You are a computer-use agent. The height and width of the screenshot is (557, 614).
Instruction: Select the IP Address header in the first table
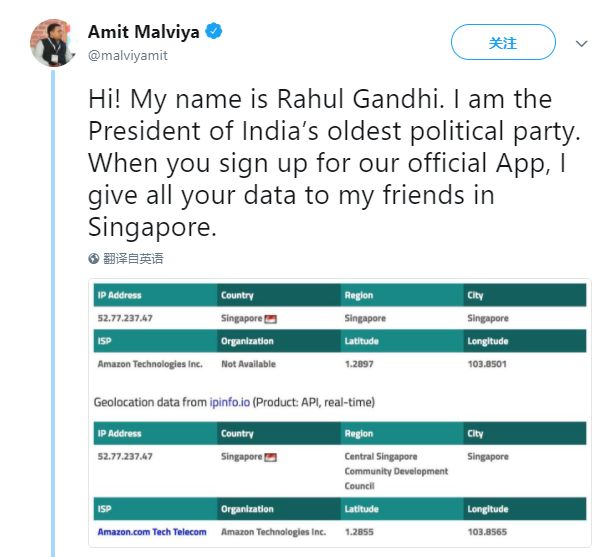120,296
